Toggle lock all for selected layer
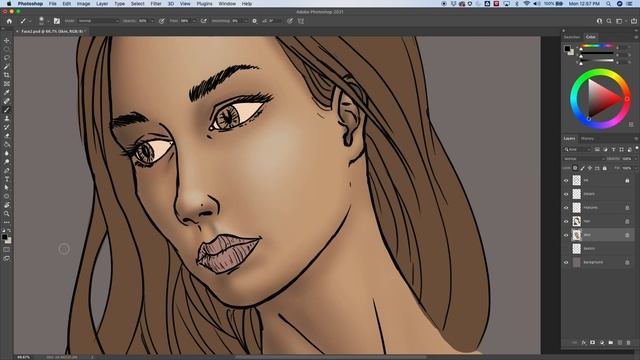The height and width of the screenshot is (360, 640). pos(605,168)
